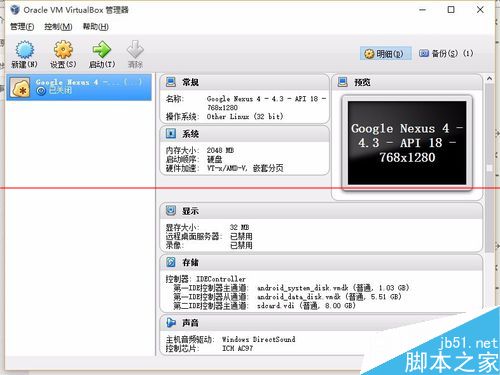Select the Google Nexus 4 VM entry

click(x=79, y=87)
